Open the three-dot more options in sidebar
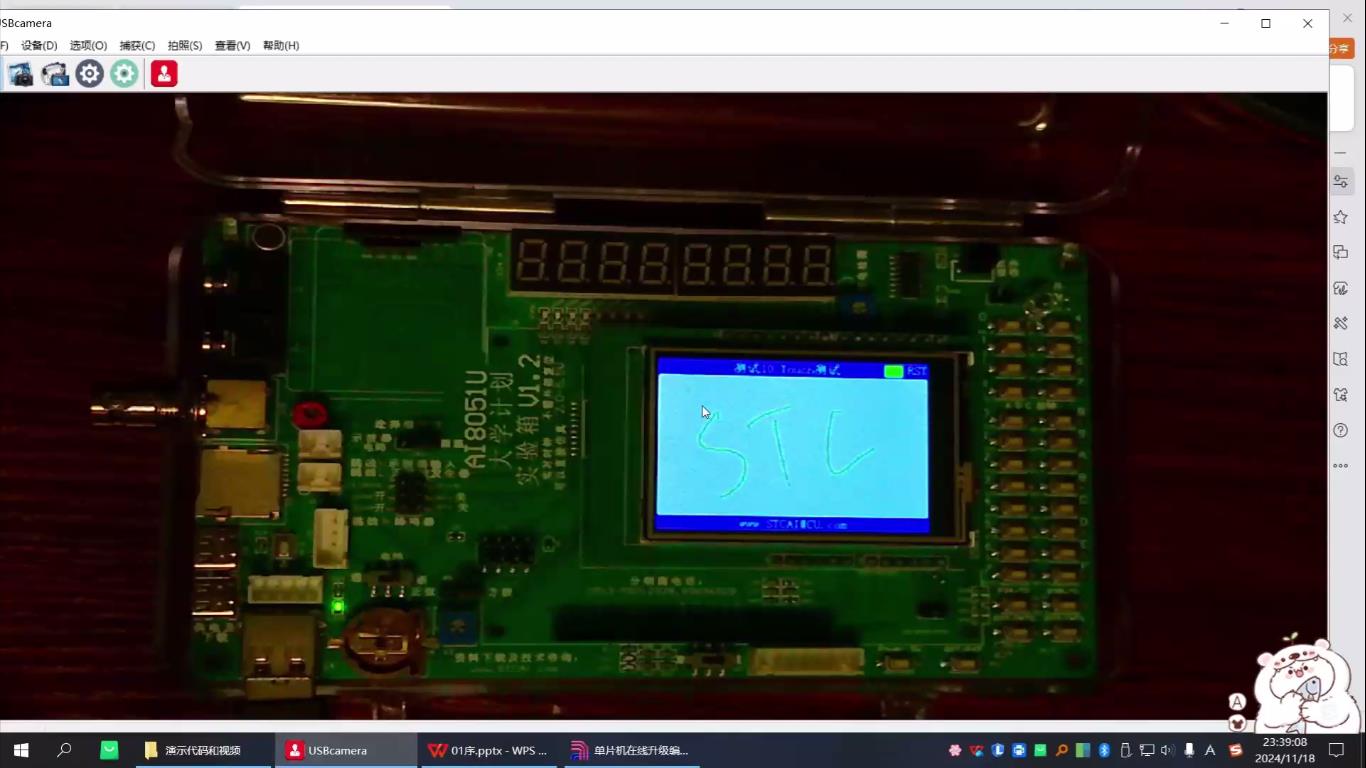The height and width of the screenshot is (768, 1366). (x=1341, y=466)
